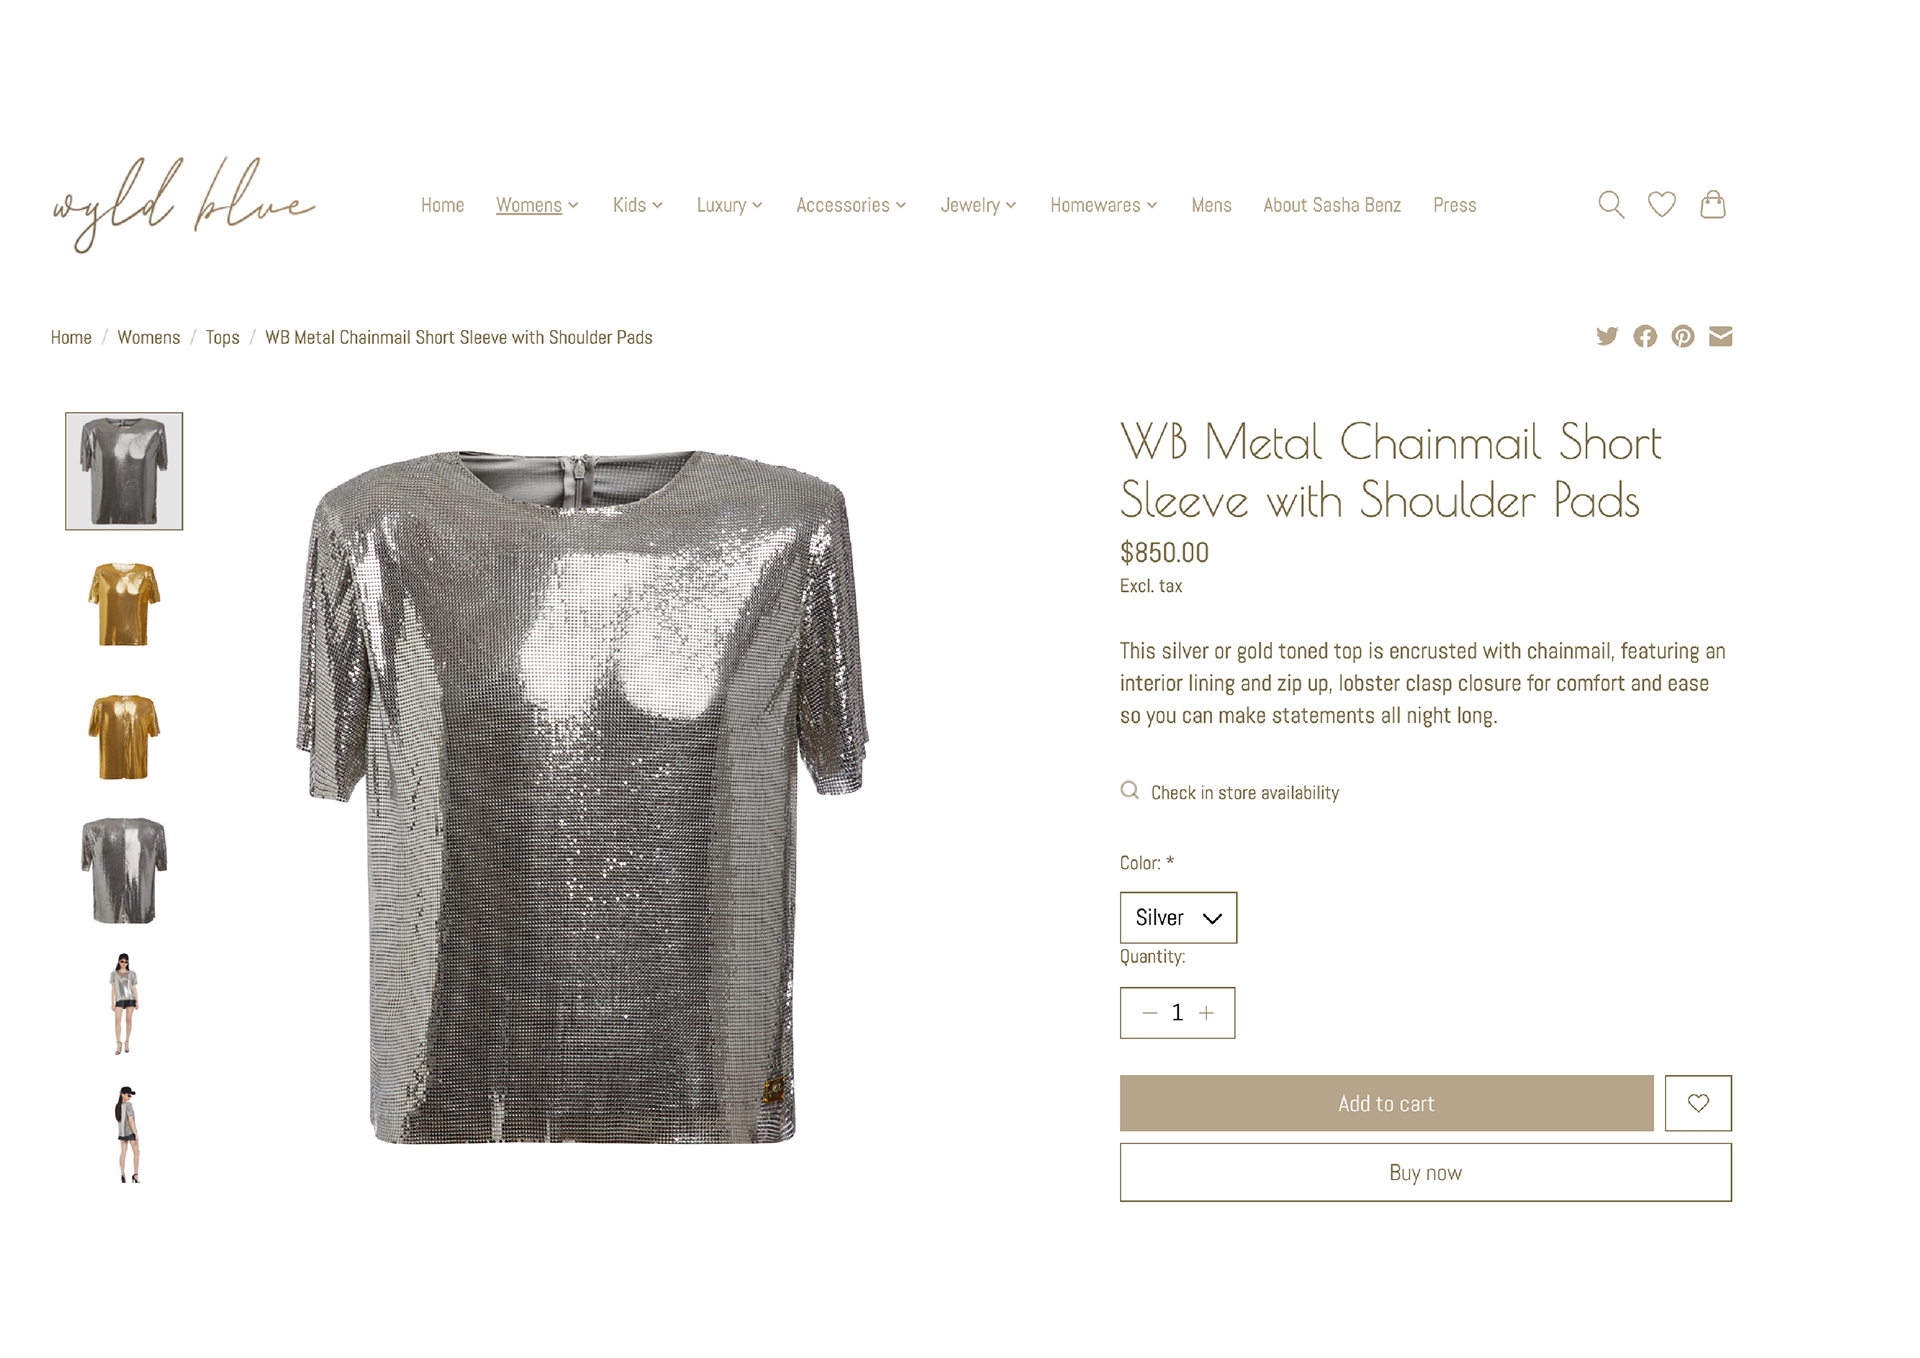Open the shopping bag cart icon
The height and width of the screenshot is (1358, 1920).
1713,205
